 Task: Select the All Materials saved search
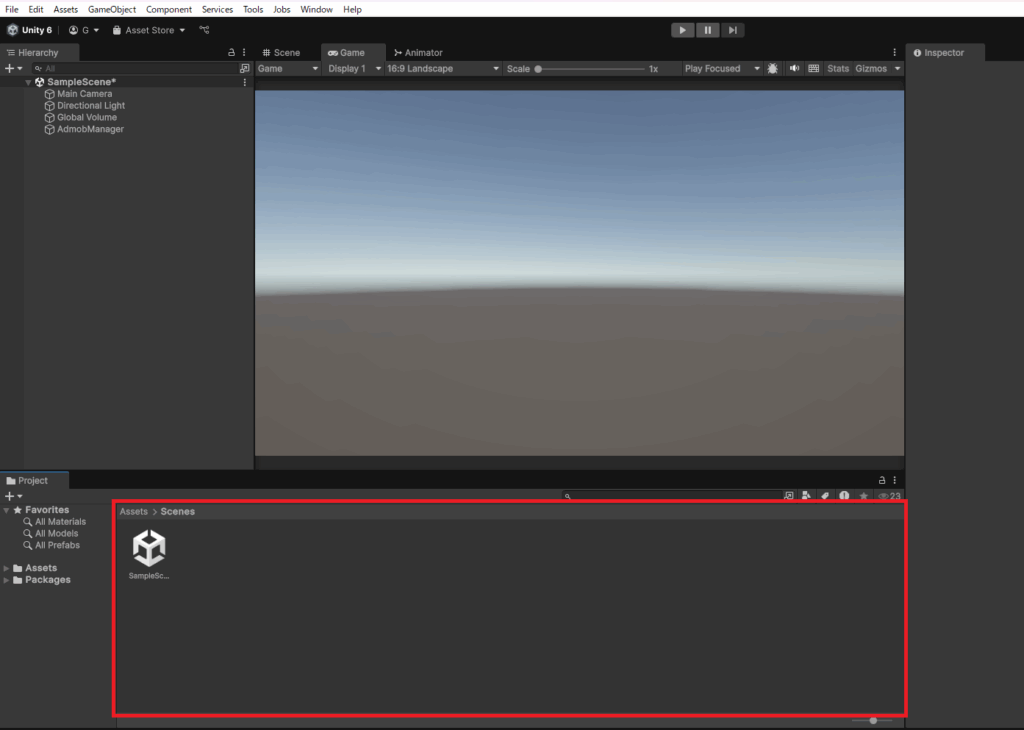click(60, 522)
